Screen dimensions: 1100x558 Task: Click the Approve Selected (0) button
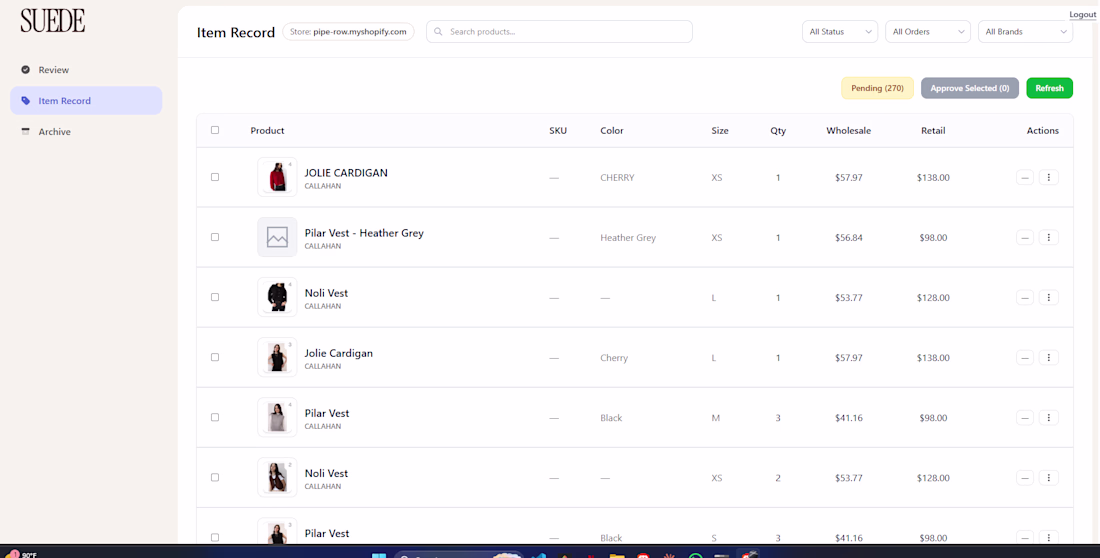point(970,88)
